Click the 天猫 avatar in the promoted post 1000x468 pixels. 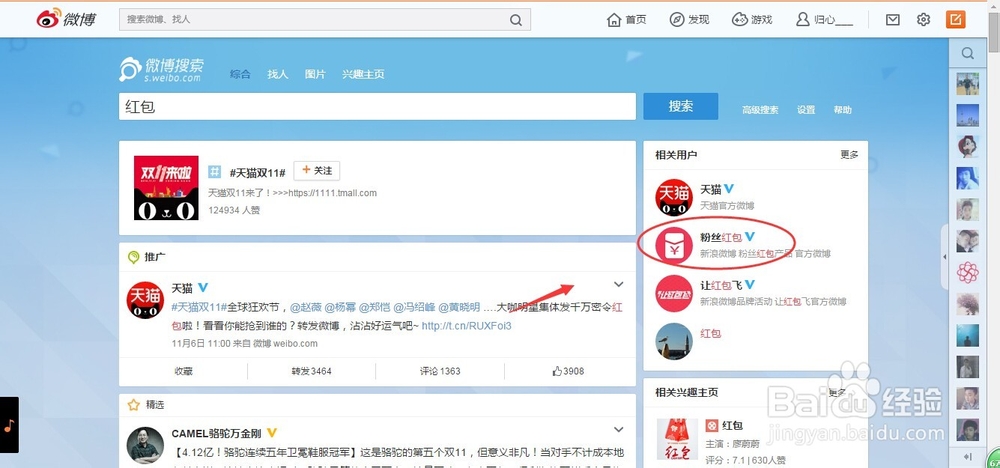click(145, 300)
